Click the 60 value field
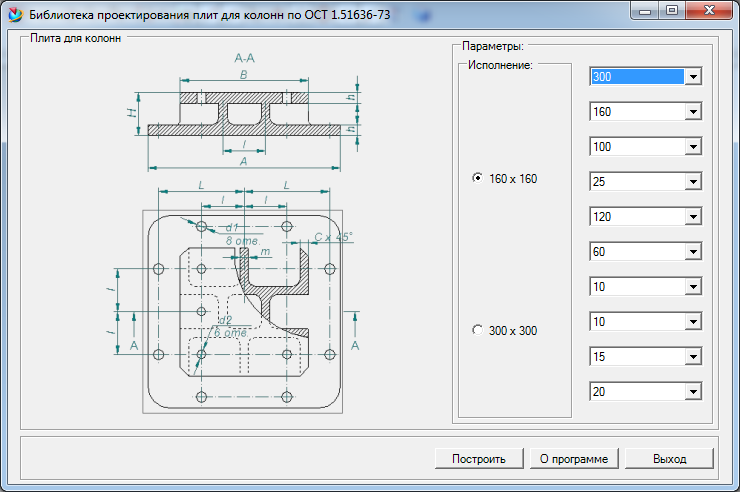The image size is (740, 492). [x=638, y=251]
